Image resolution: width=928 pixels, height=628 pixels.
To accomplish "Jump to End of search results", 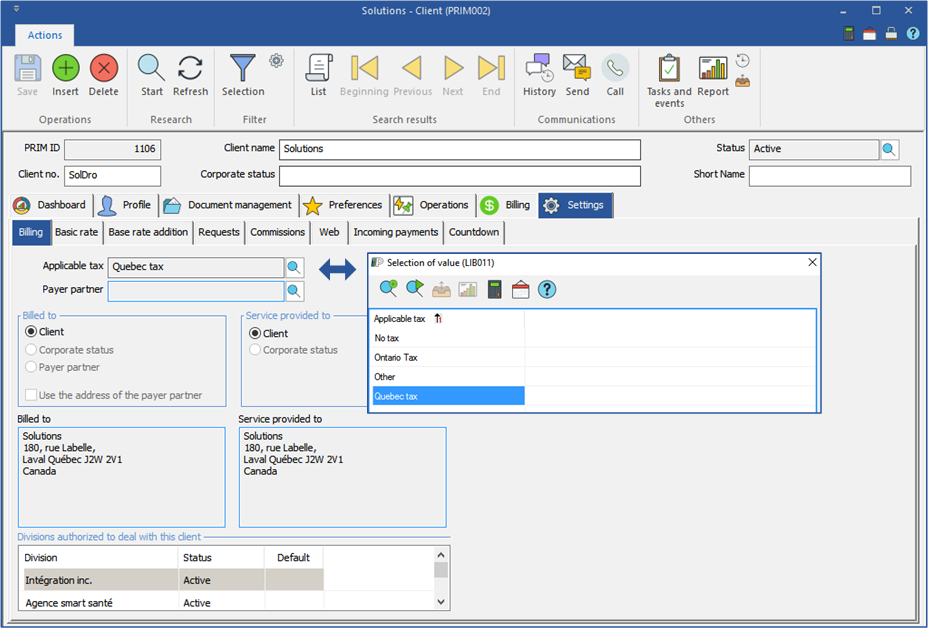I will coord(491,75).
